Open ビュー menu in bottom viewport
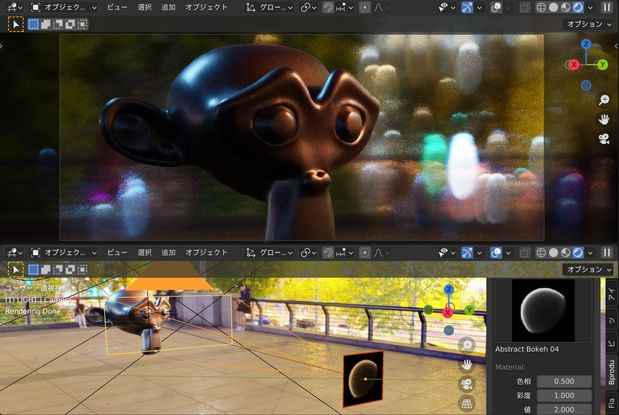 pos(117,253)
